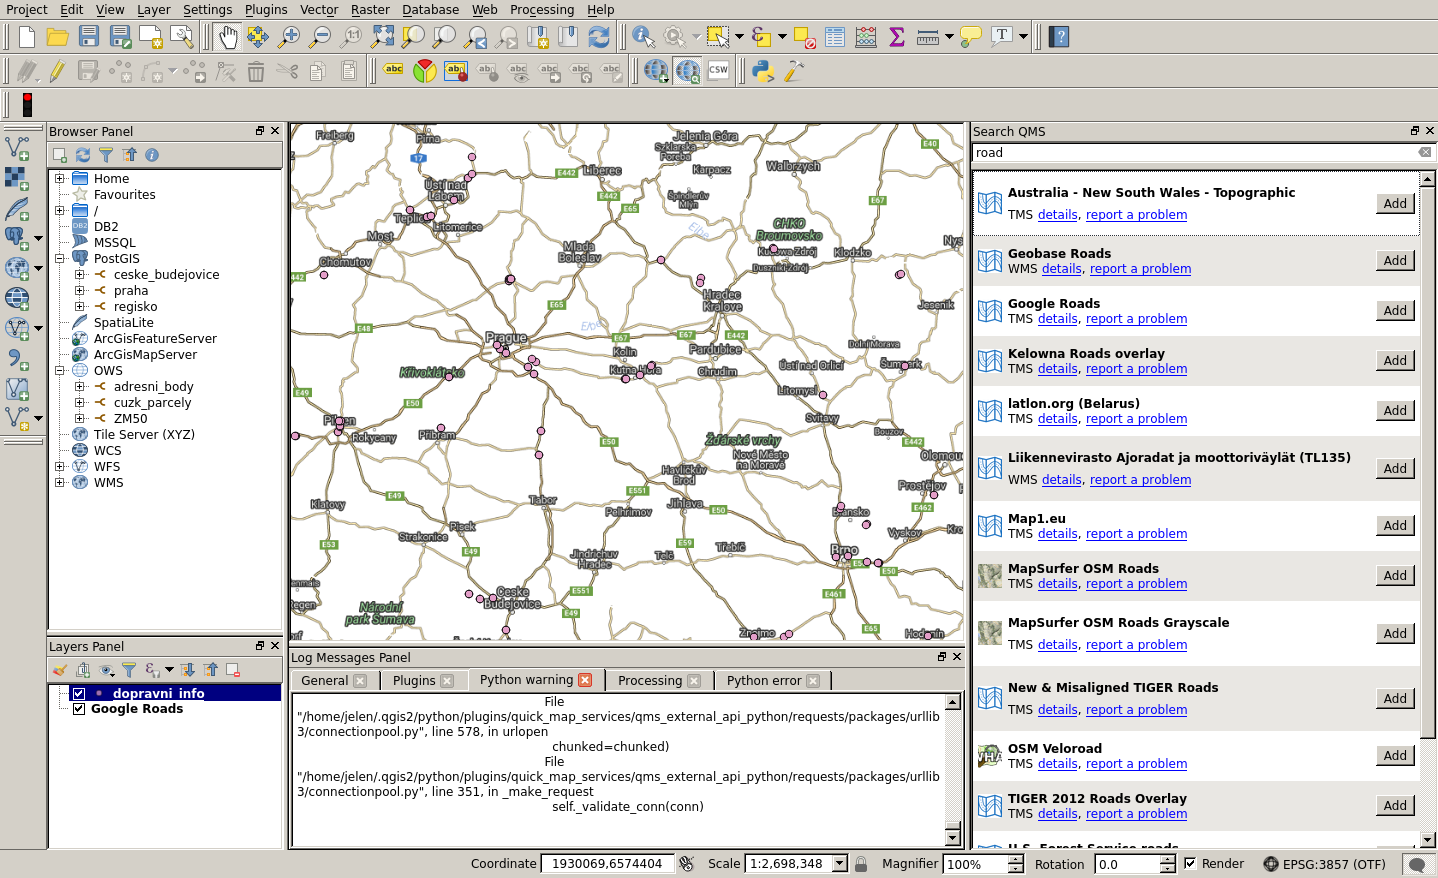Expand the Home node in Browser

point(60,179)
